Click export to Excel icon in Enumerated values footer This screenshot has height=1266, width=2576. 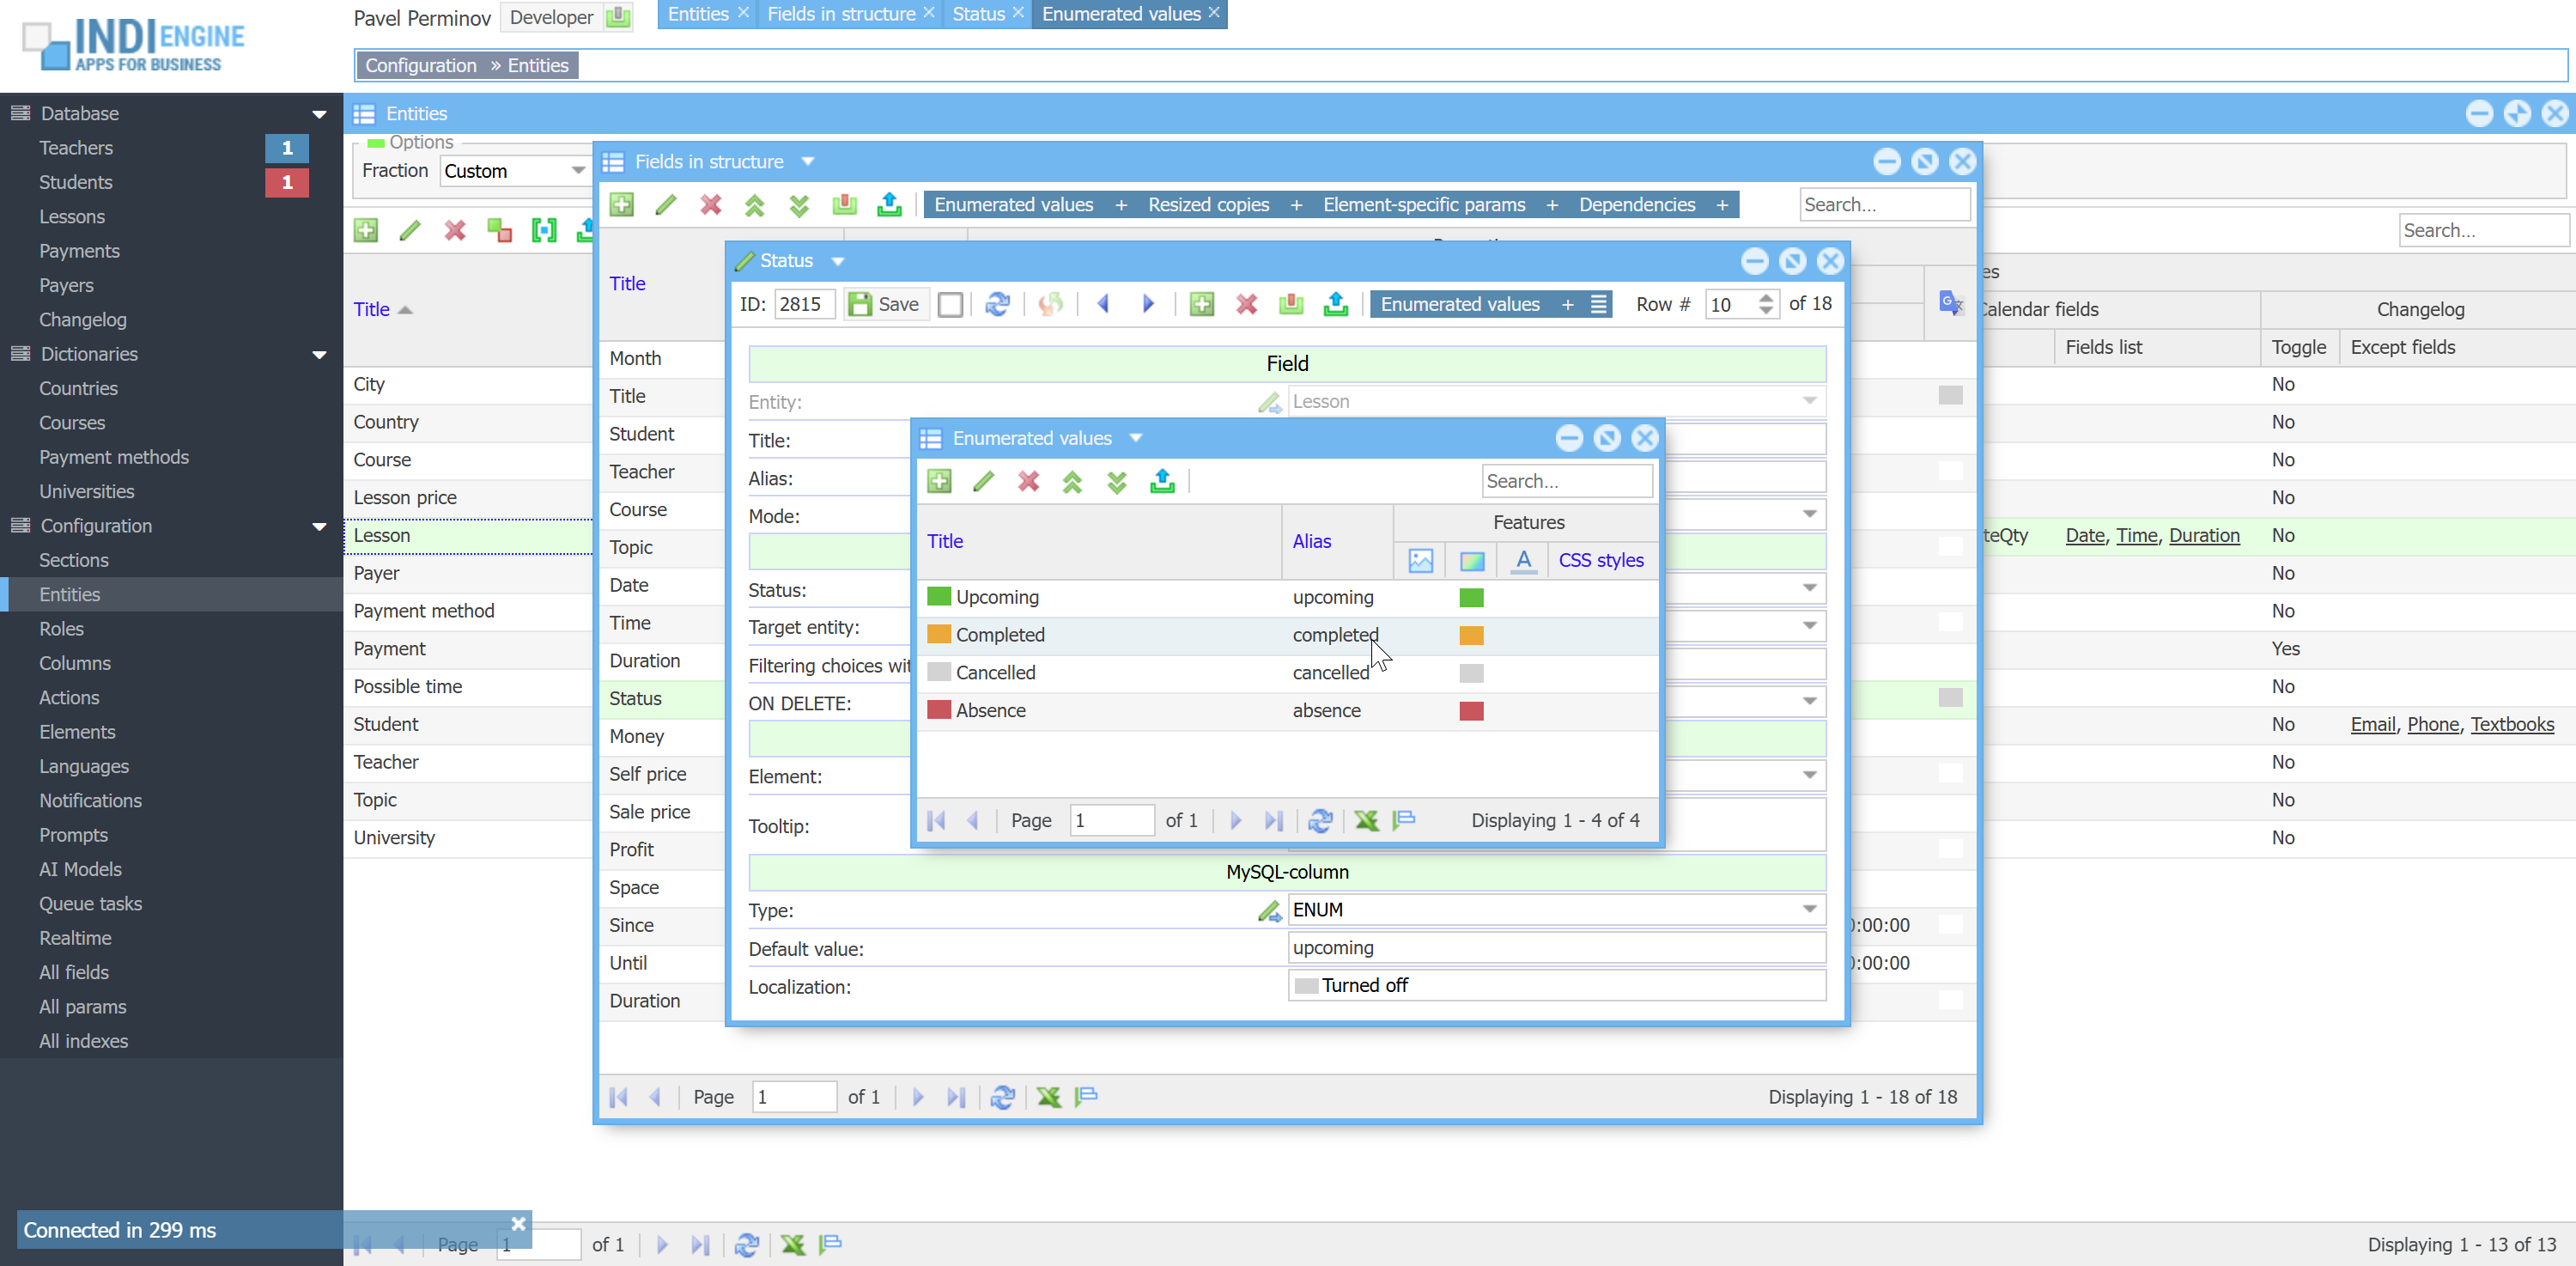click(1365, 821)
